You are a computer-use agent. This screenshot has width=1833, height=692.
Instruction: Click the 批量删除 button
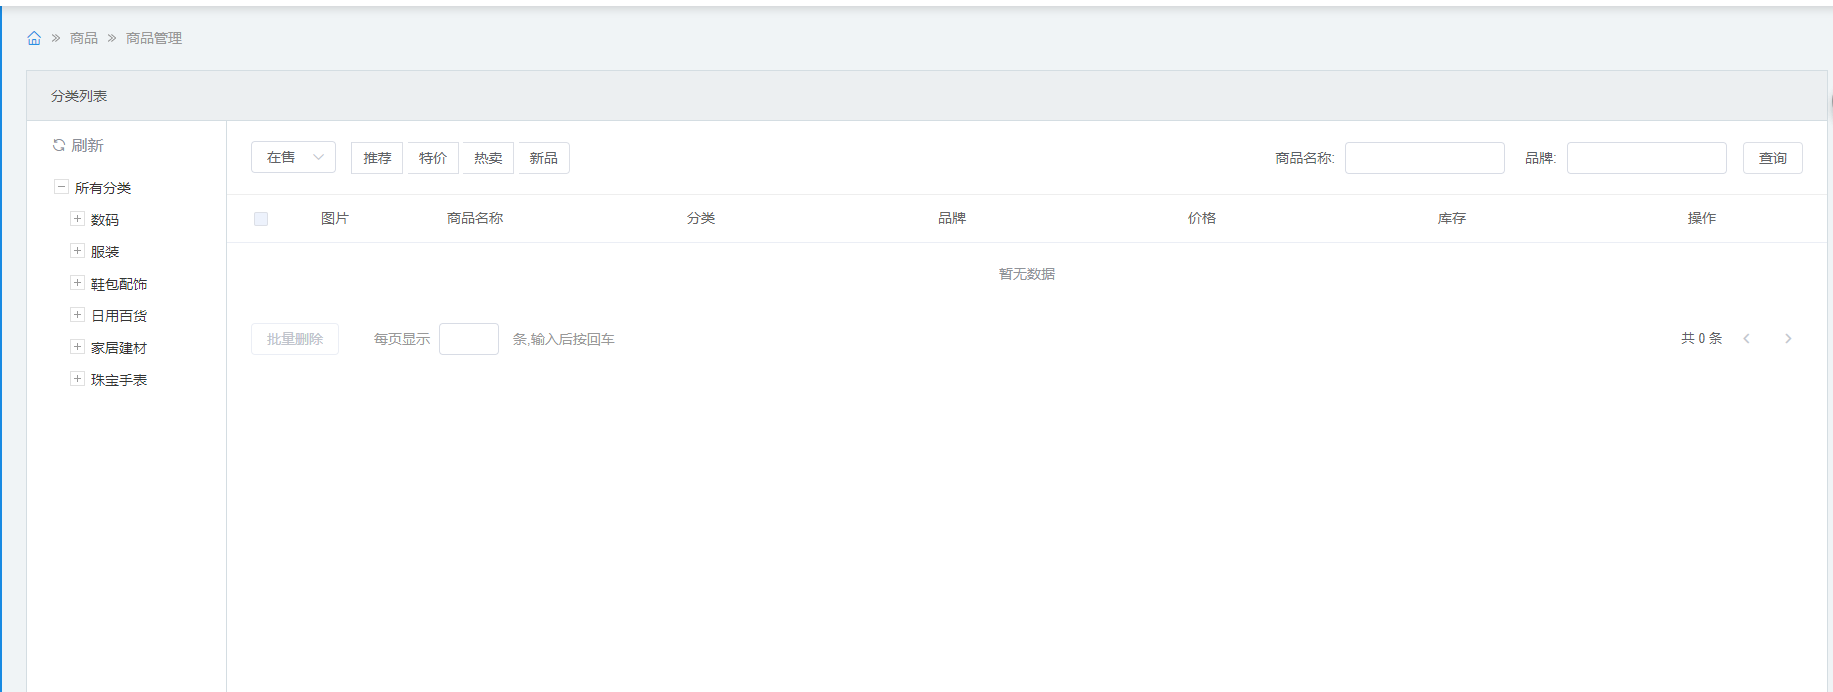pos(295,339)
